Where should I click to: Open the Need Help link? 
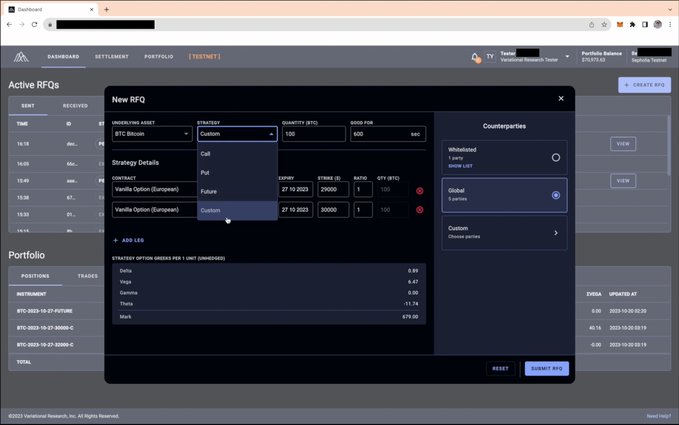[659, 416]
